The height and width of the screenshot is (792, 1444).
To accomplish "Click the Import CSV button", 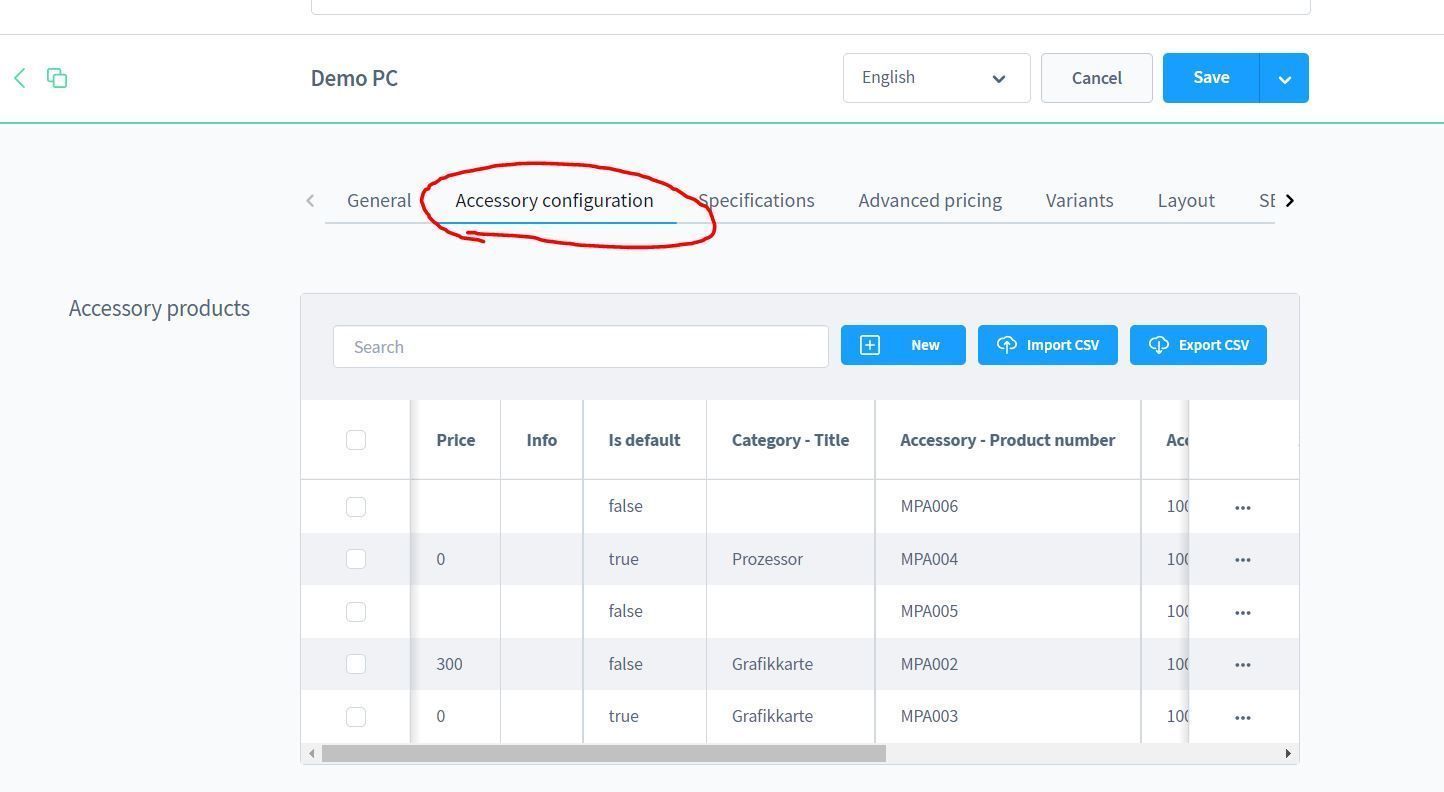I will coord(1047,345).
